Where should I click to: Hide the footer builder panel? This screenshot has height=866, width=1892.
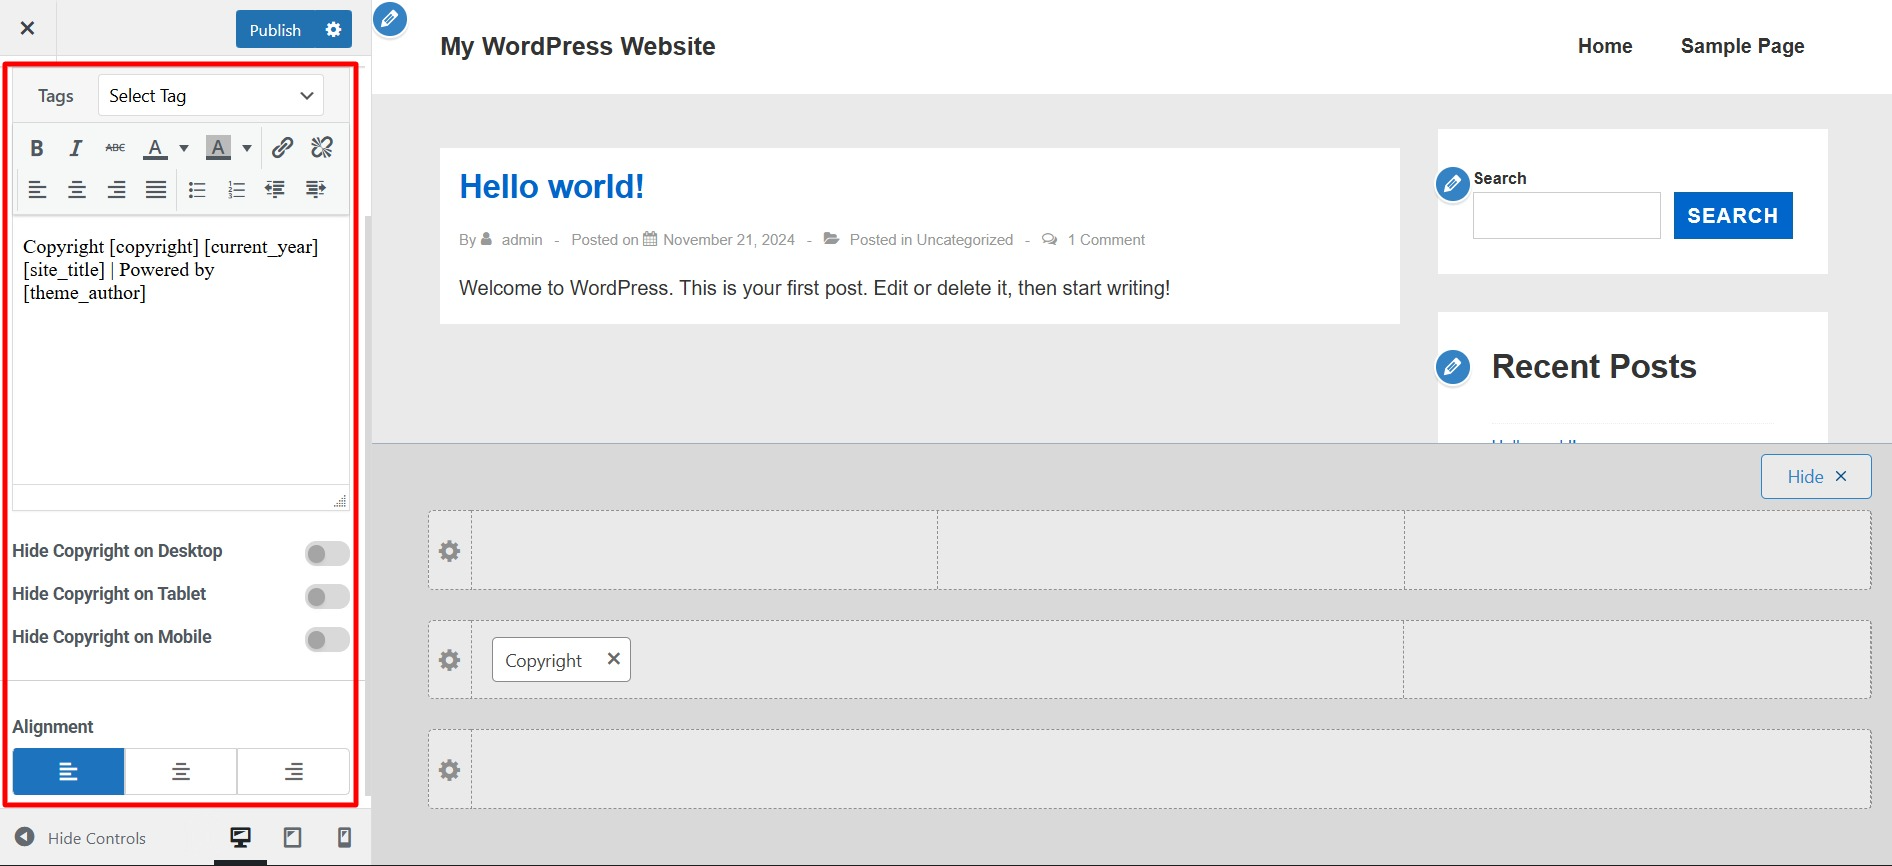[1816, 477]
